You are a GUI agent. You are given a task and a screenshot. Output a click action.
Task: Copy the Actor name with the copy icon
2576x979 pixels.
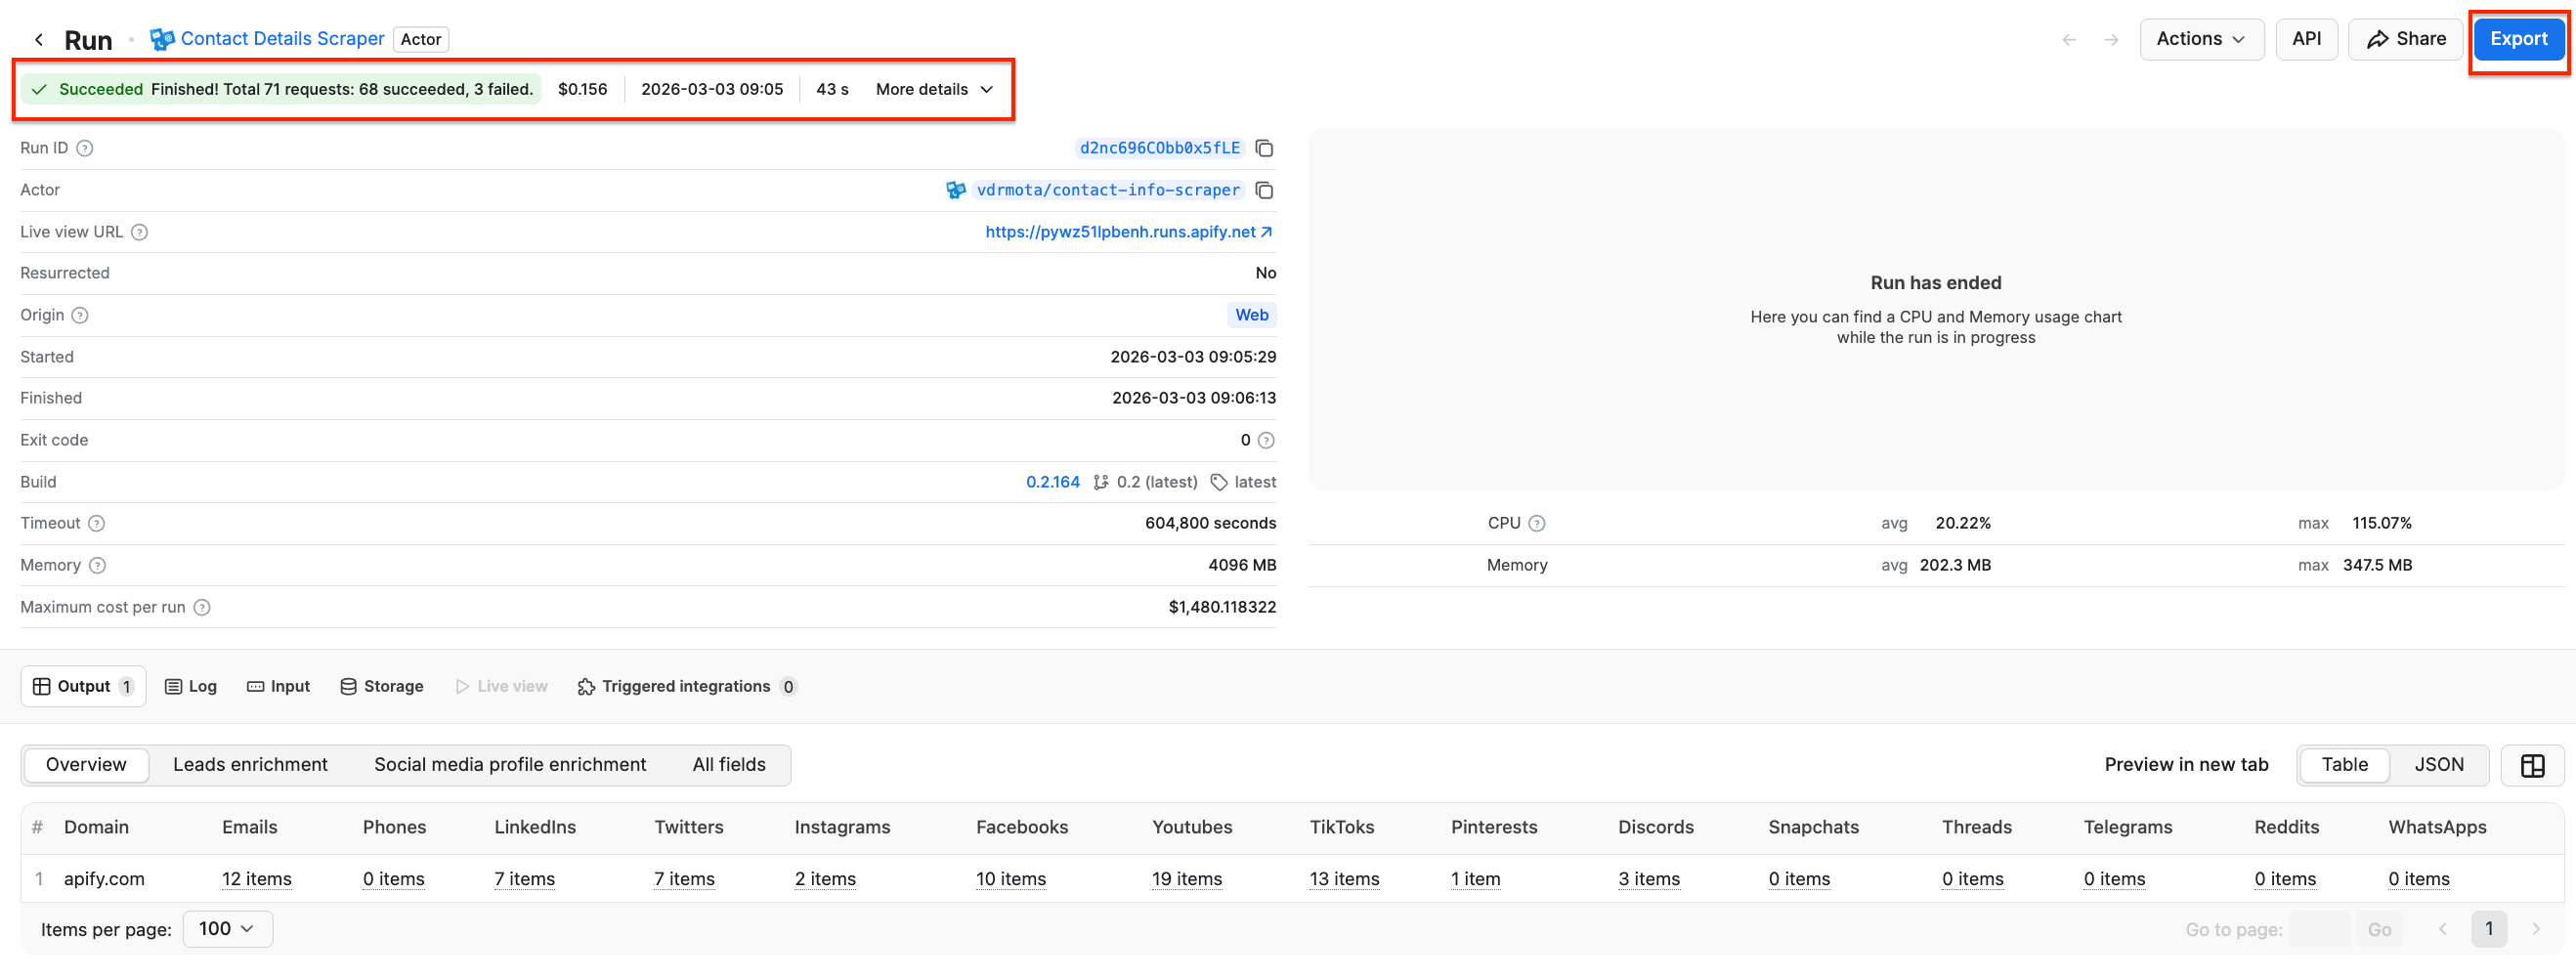(1264, 190)
